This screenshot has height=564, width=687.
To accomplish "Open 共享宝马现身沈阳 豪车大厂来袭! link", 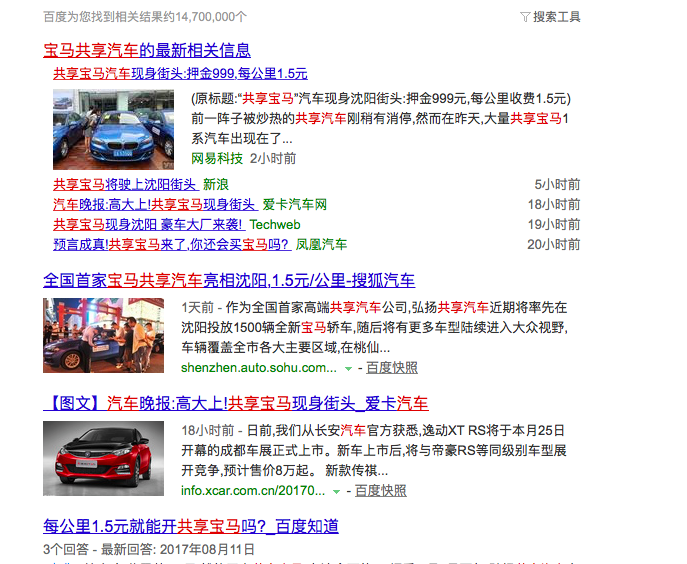I will point(149,225).
